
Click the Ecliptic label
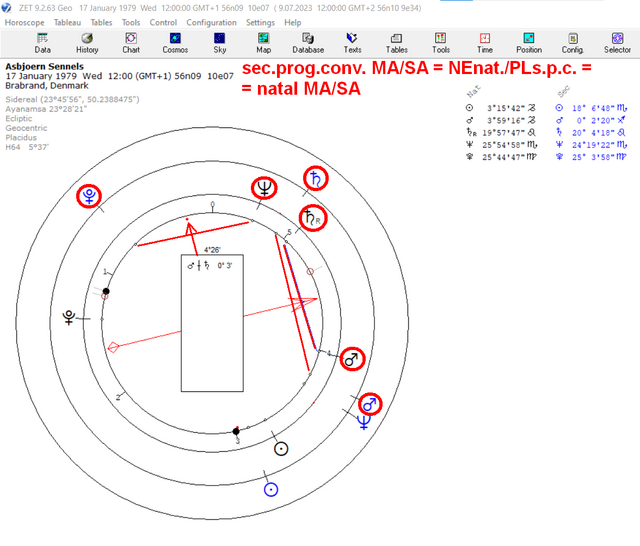click(x=19, y=119)
